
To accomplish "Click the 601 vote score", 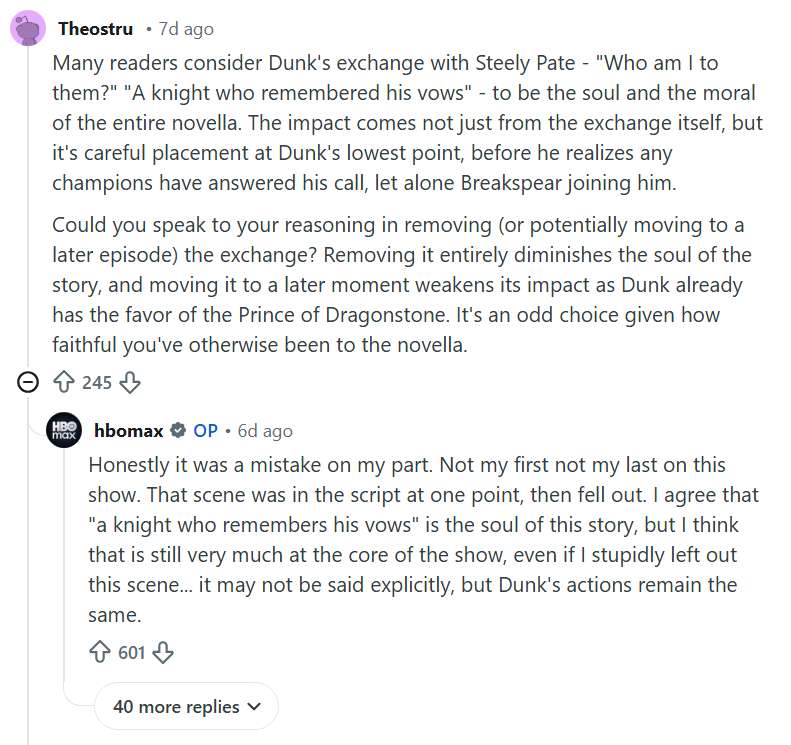I will coord(132,653).
